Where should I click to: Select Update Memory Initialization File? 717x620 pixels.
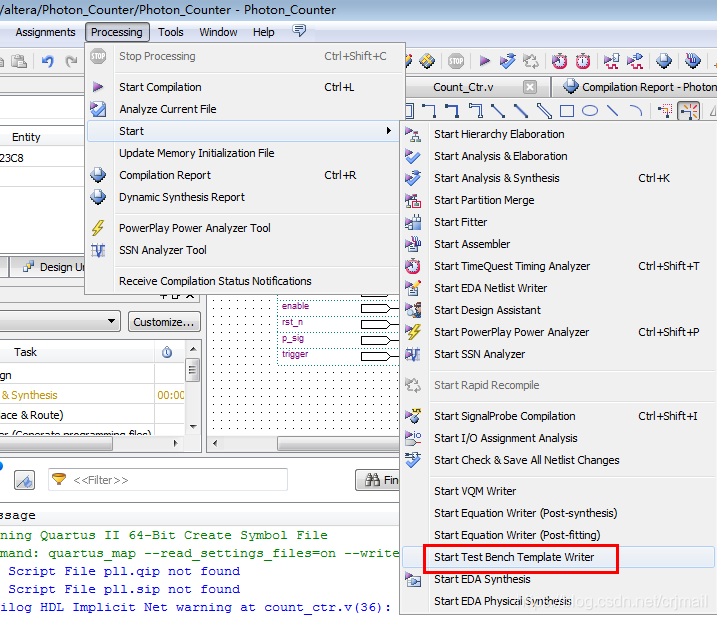click(x=245, y=153)
